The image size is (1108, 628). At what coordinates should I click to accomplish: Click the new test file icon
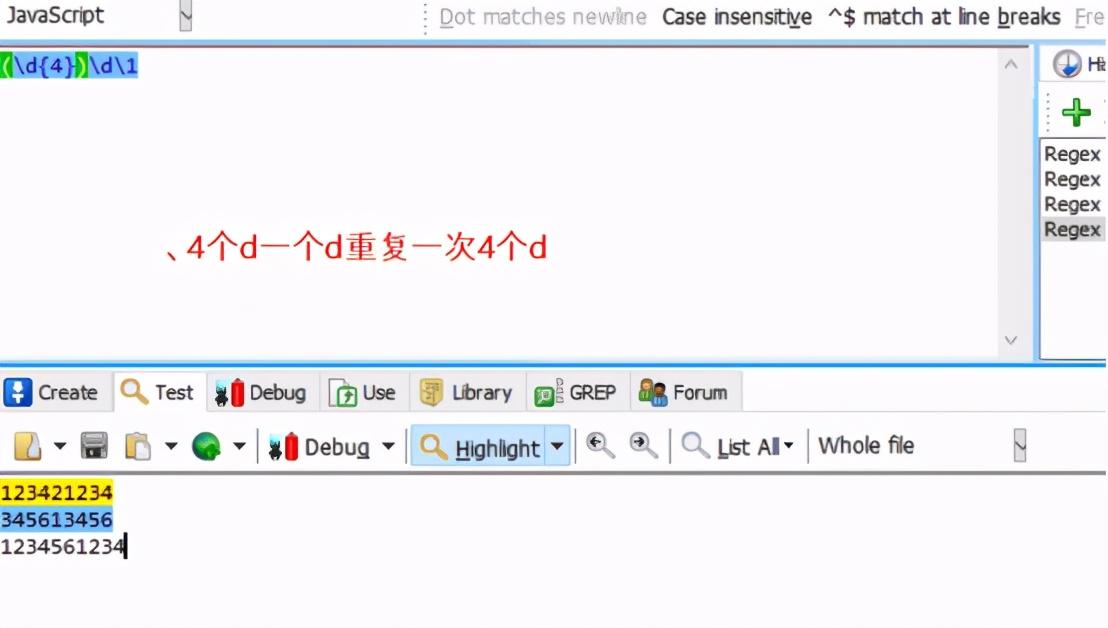28,446
